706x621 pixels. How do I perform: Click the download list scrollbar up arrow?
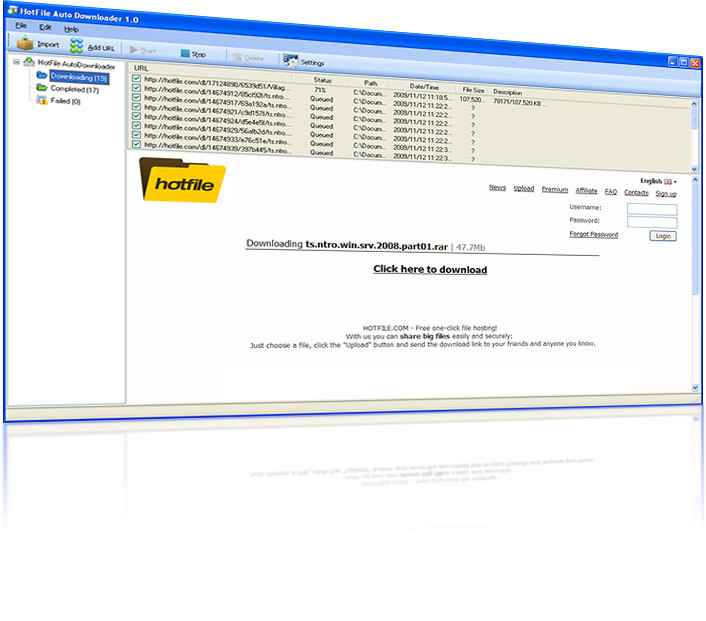(x=694, y=104)
